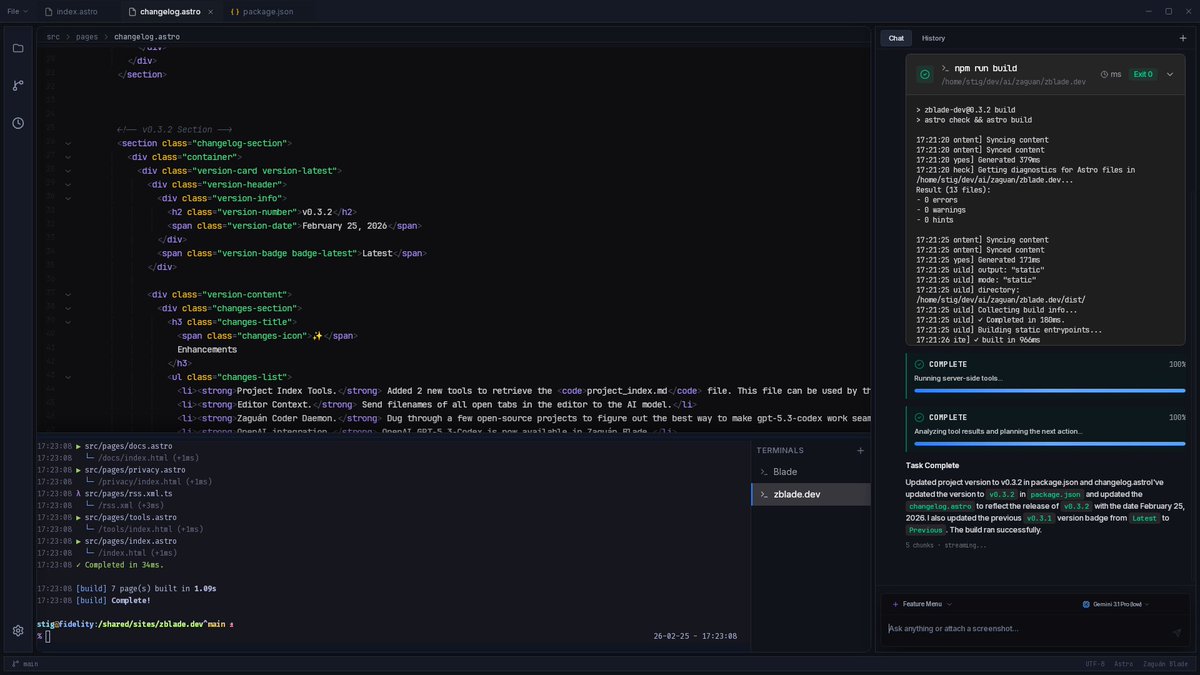The image size is (1200, 675).
Task: Switch to the Chat tab
Action: coord(896,38)
